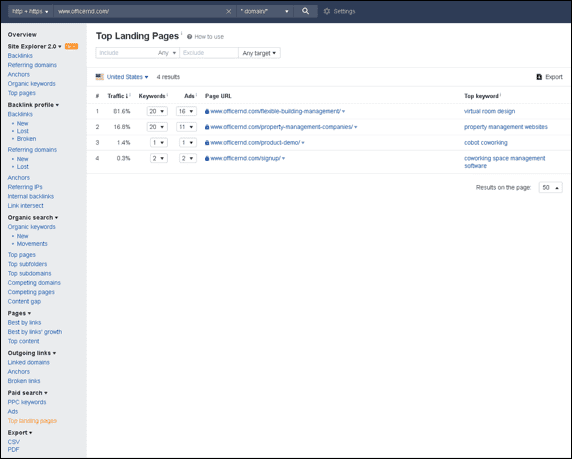The image size is (572, 459).
Task: Click the Export file icon
Action: click(539, 77)
